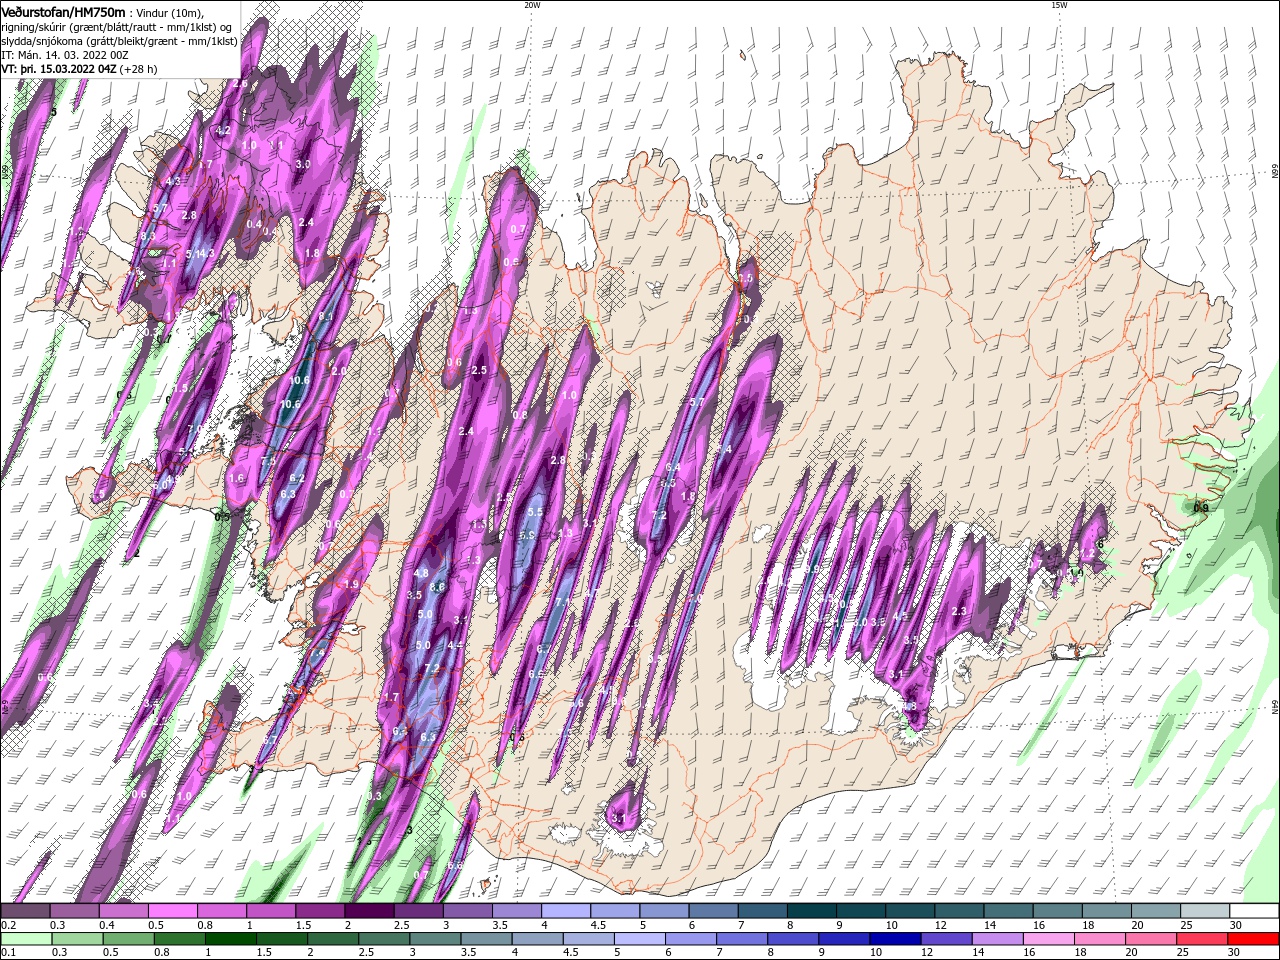Select the '0.9' value off the east coast

[1201, 508]
